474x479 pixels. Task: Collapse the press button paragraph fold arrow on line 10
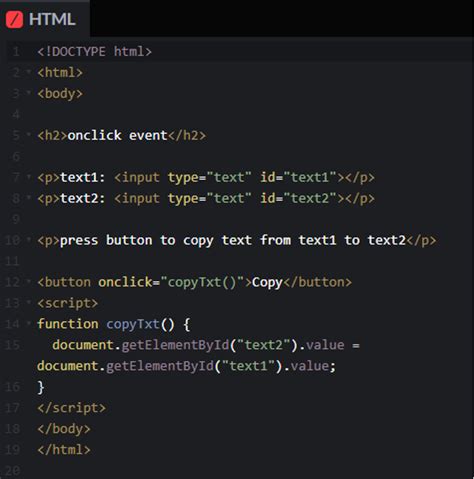tap(29, 240)
